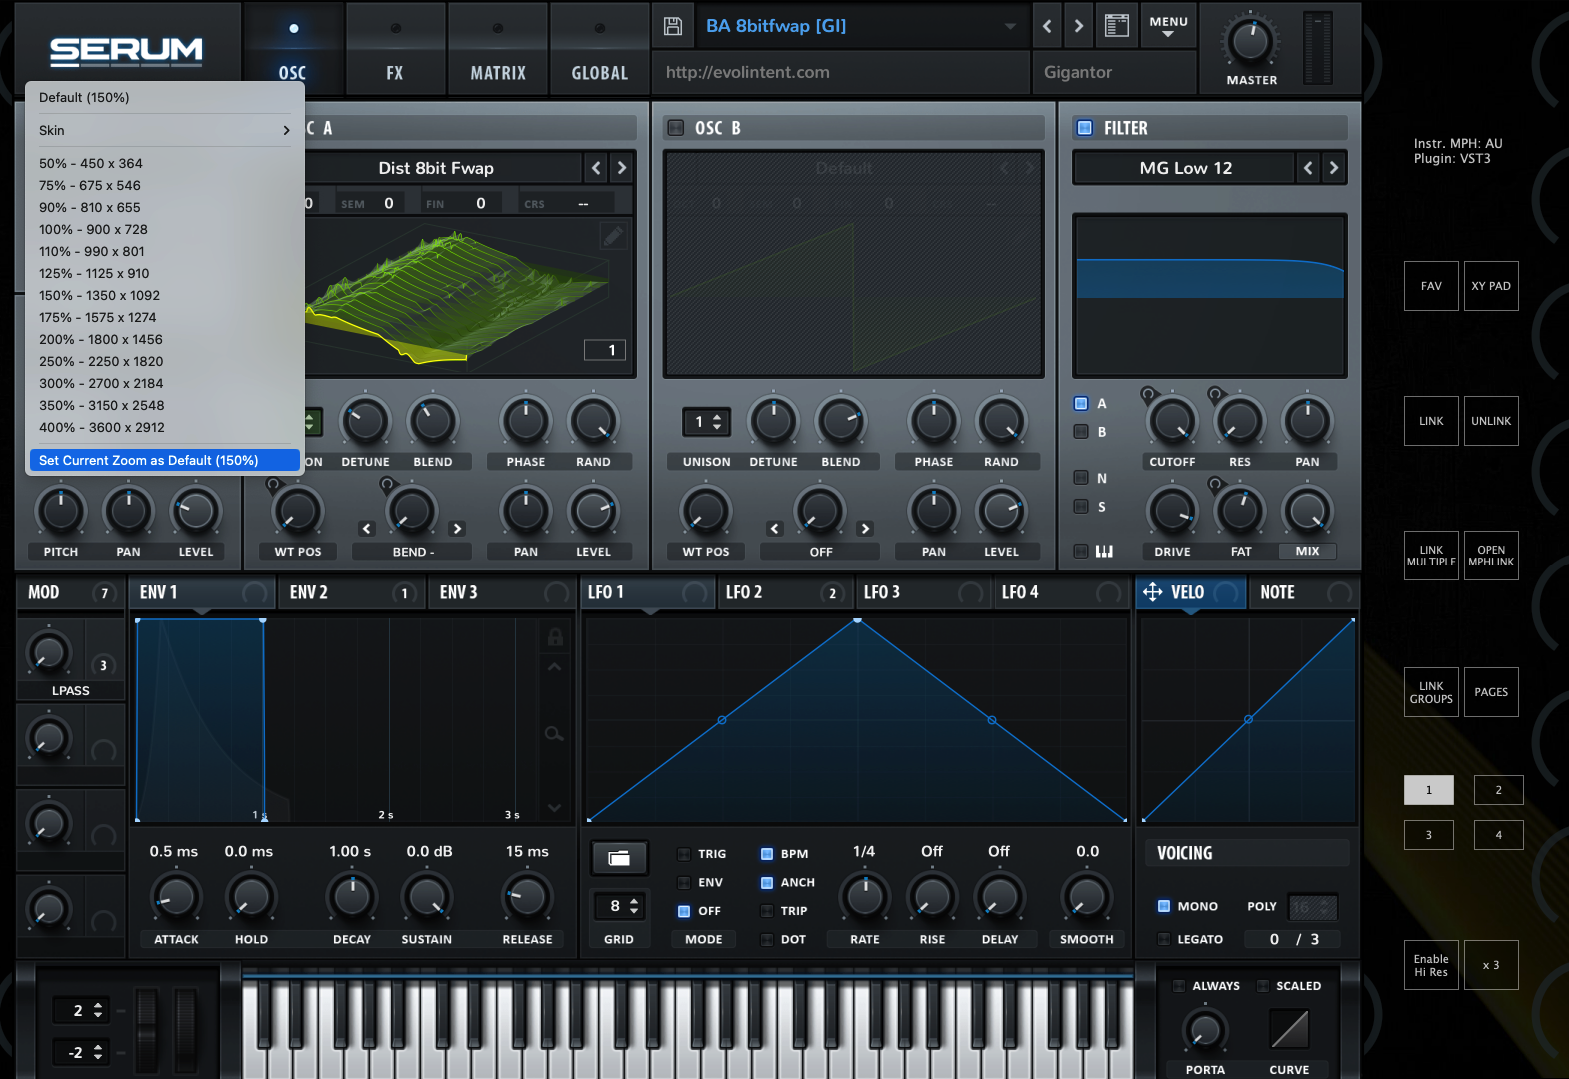Viewport: 1569px width, 1079px height.
Task: Load next preset with right arrow
Action: coord(1078,26)
